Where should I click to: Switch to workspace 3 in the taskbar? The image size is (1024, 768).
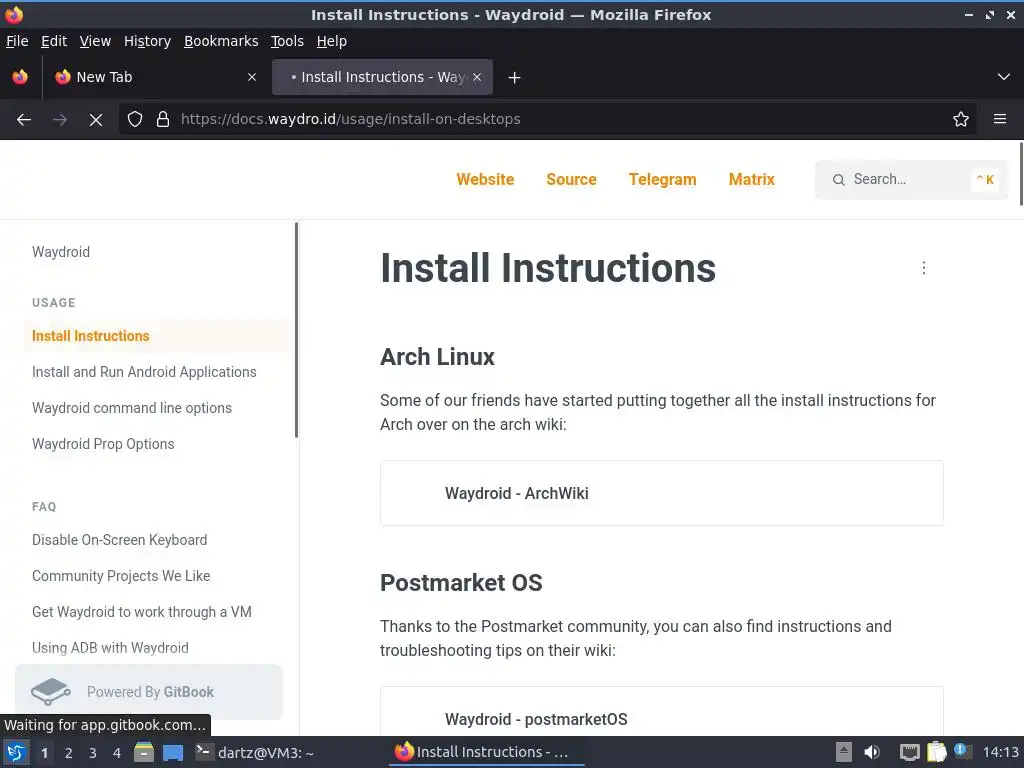[x=93, y=753]
